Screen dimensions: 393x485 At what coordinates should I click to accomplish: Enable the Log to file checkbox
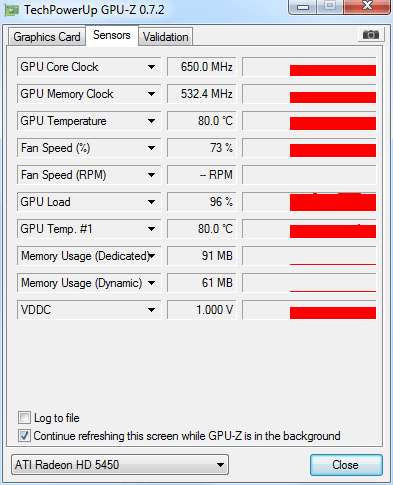[24, 417]
